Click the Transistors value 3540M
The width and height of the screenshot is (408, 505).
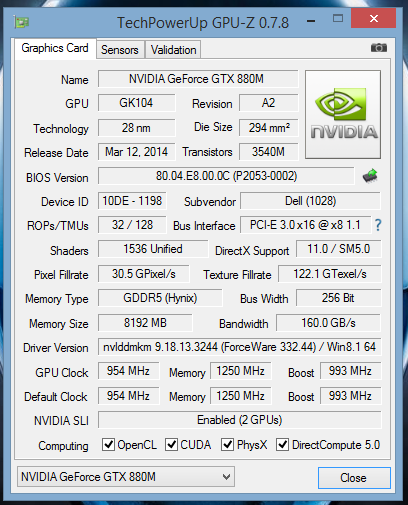click(x=269, y=152)
